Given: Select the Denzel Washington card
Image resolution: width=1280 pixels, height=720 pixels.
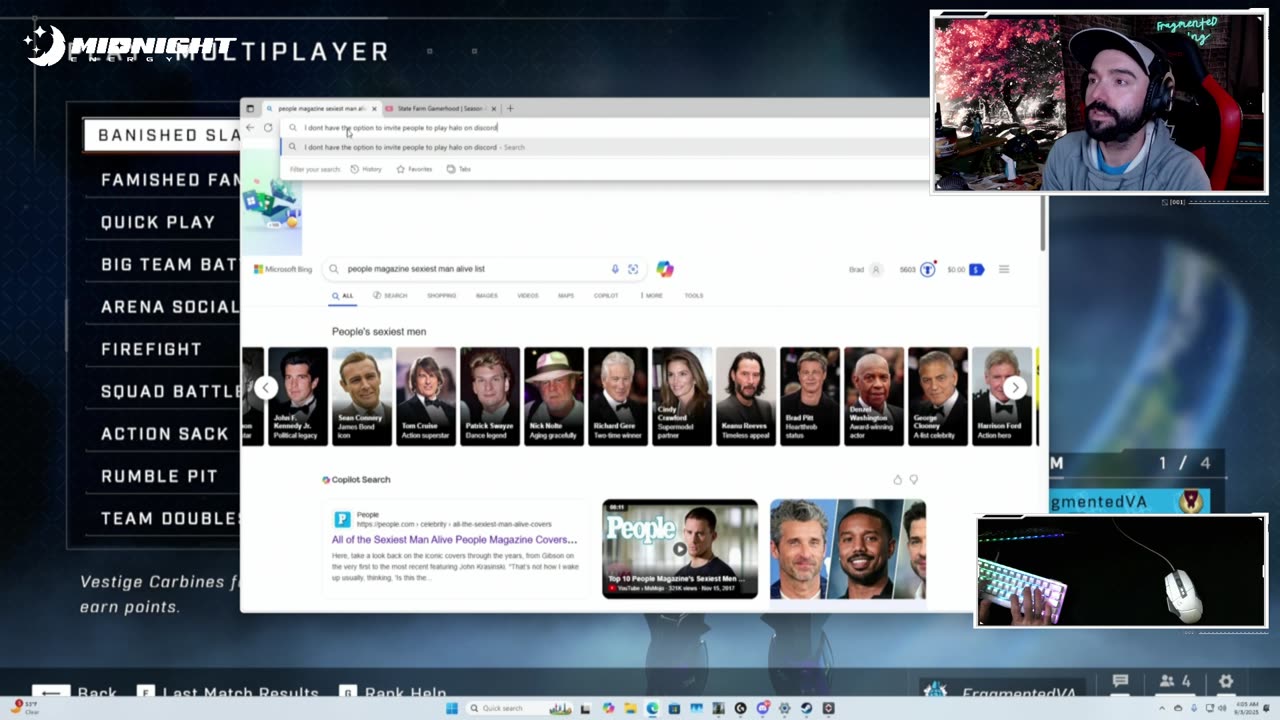Looking at the screenshot, I should 874,396.
